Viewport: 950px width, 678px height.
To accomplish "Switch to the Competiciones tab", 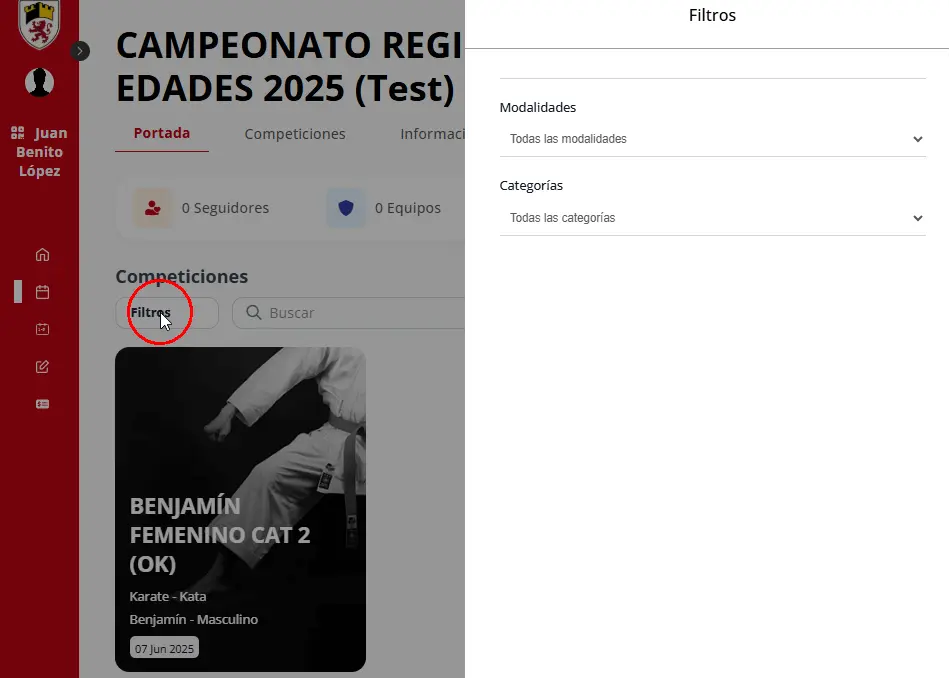I will tap(295, 134).
